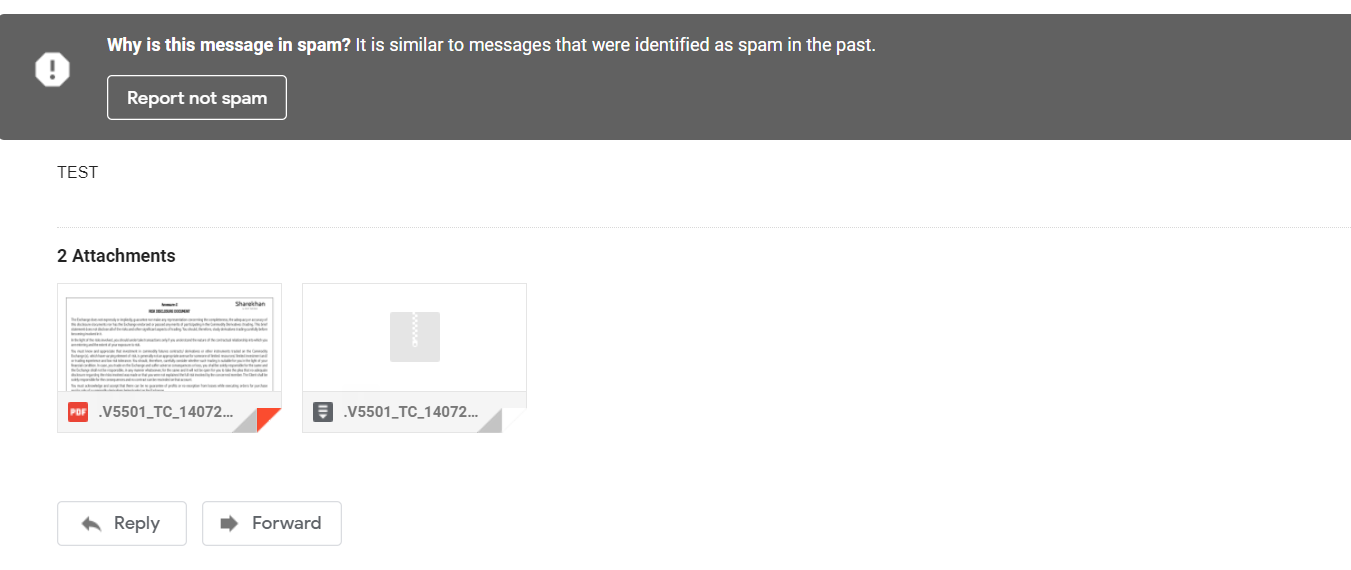
Task: Click the Reply arrow icon
Action: pos(91,523)
